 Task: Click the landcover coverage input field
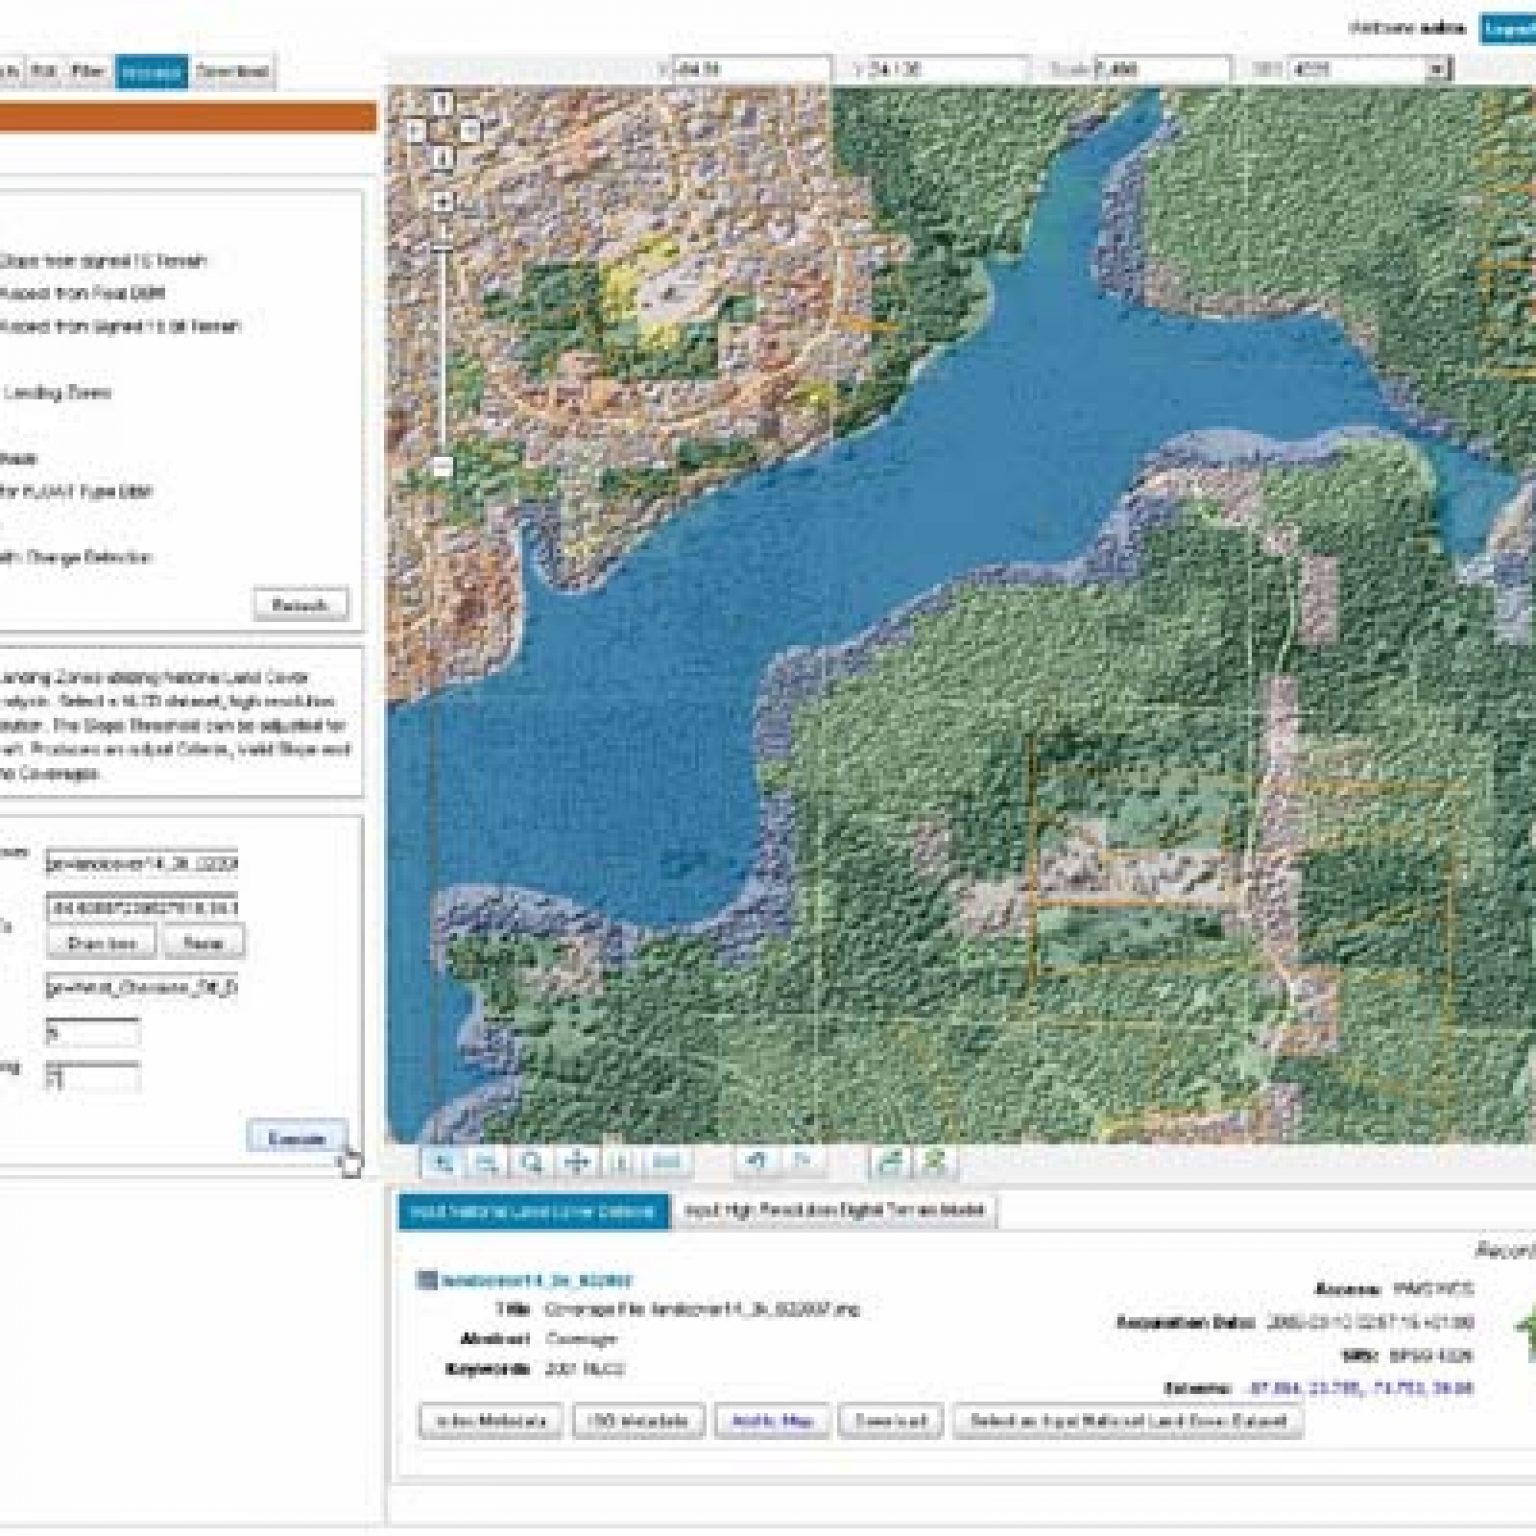142,862
